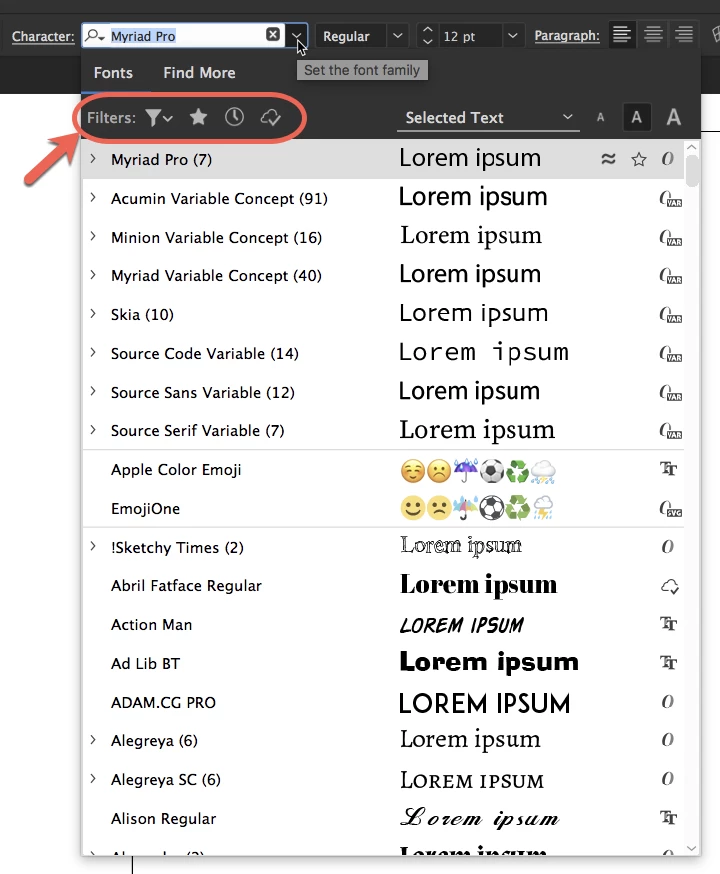720x874 pixels.
Task: Click variable font icon on Acumin row
Action: click(x=670, y=199)
